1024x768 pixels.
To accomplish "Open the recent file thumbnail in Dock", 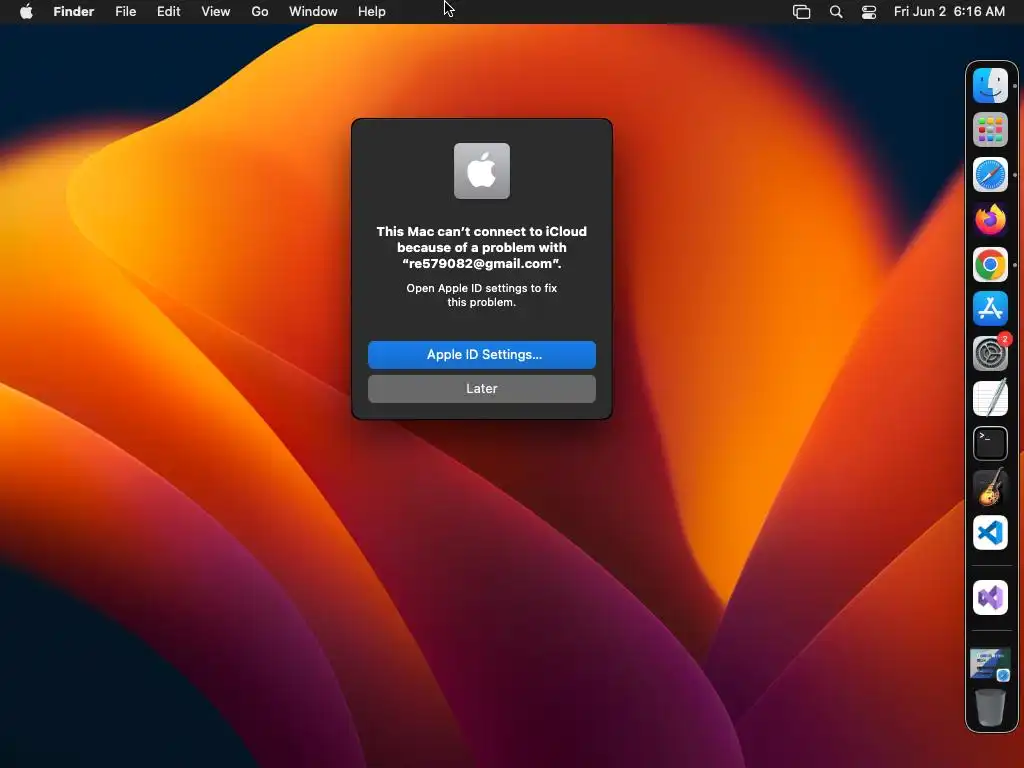I will (991, 665).
